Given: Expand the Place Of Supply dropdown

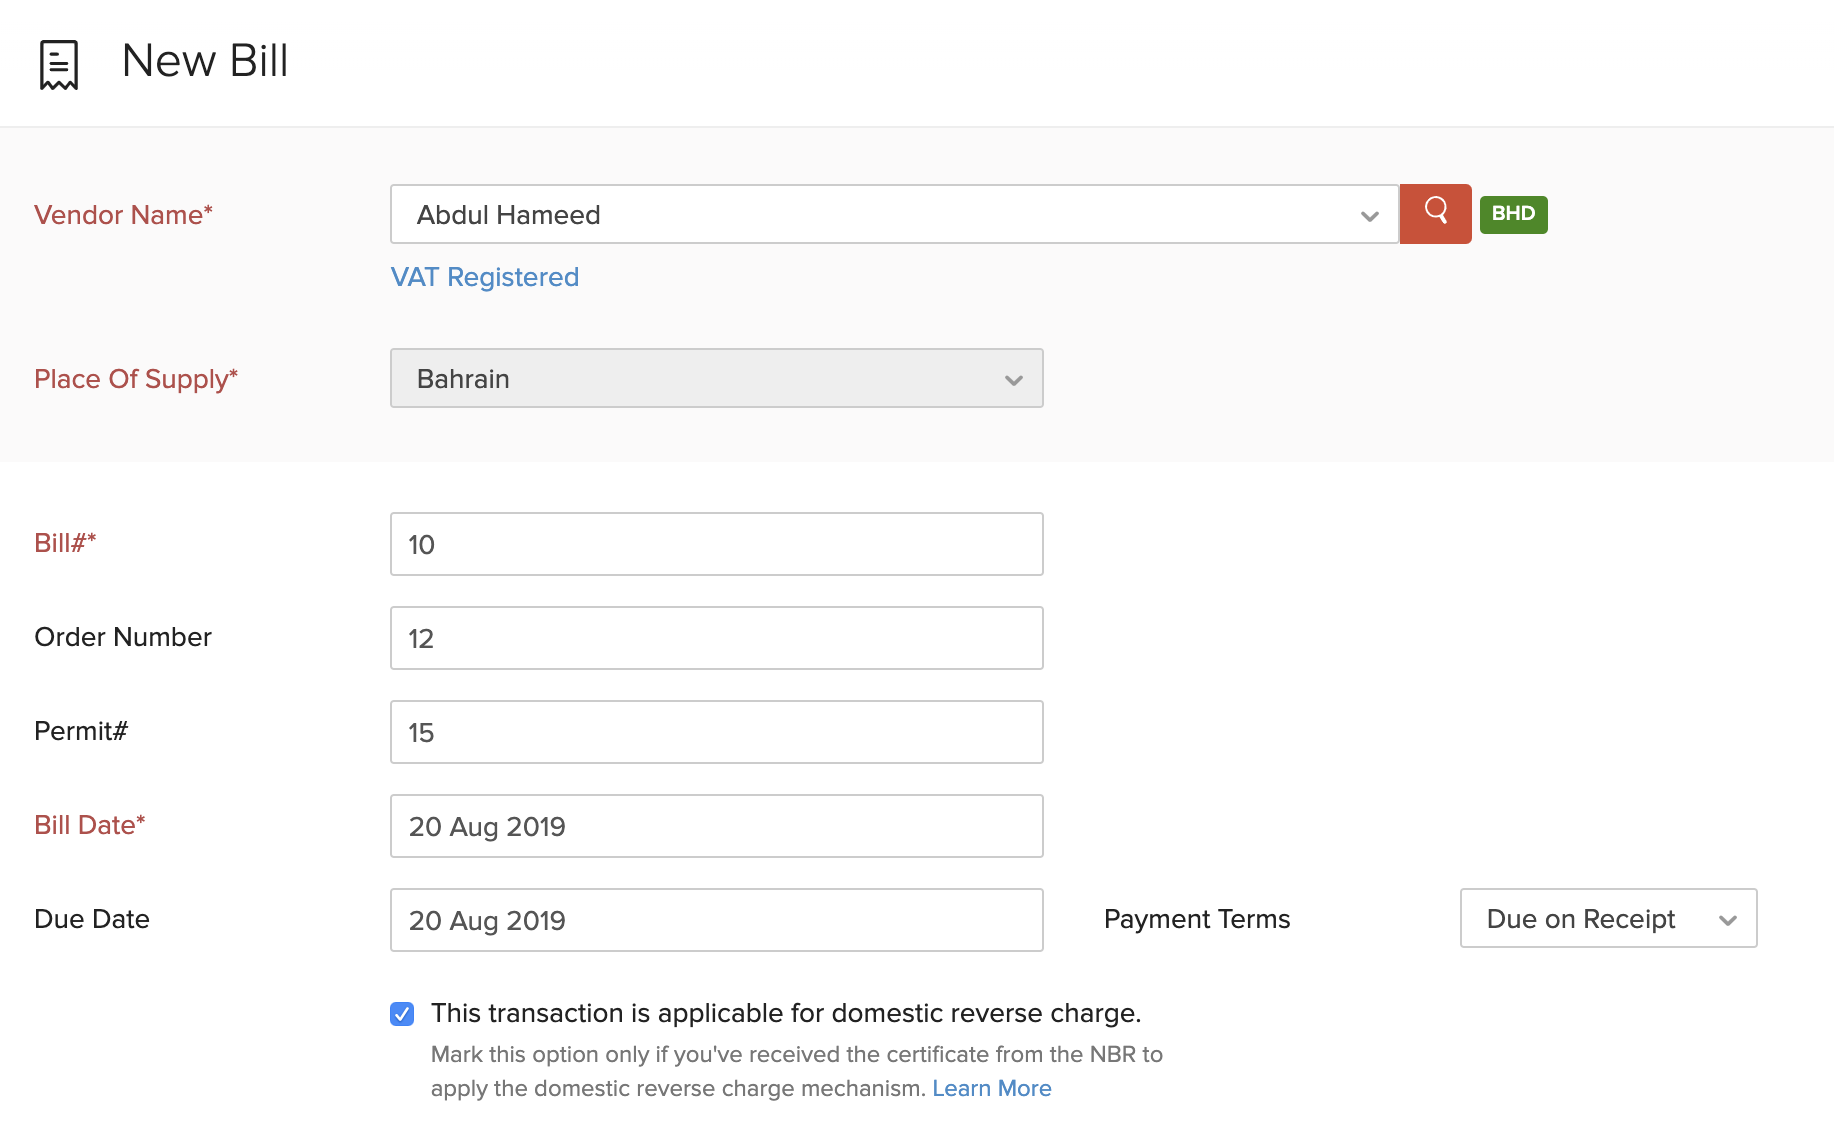Looking at the screenshot, I should 716,378.
